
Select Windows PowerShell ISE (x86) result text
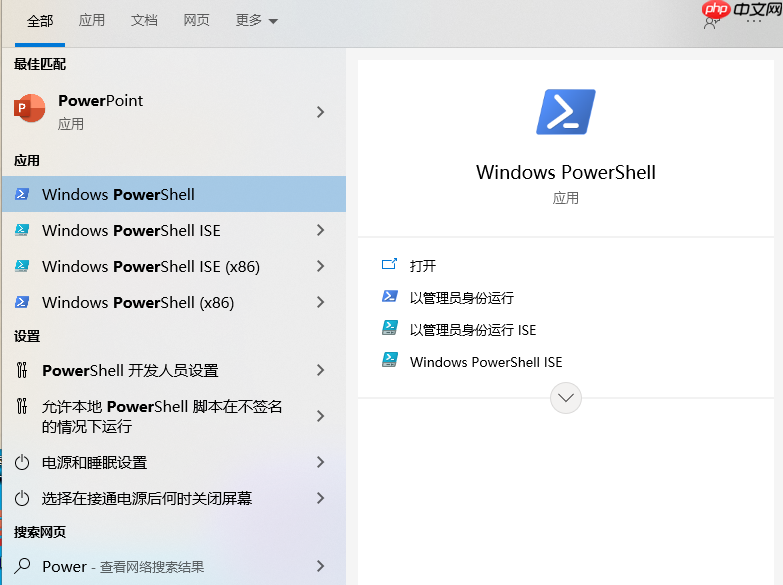[151, 266]
